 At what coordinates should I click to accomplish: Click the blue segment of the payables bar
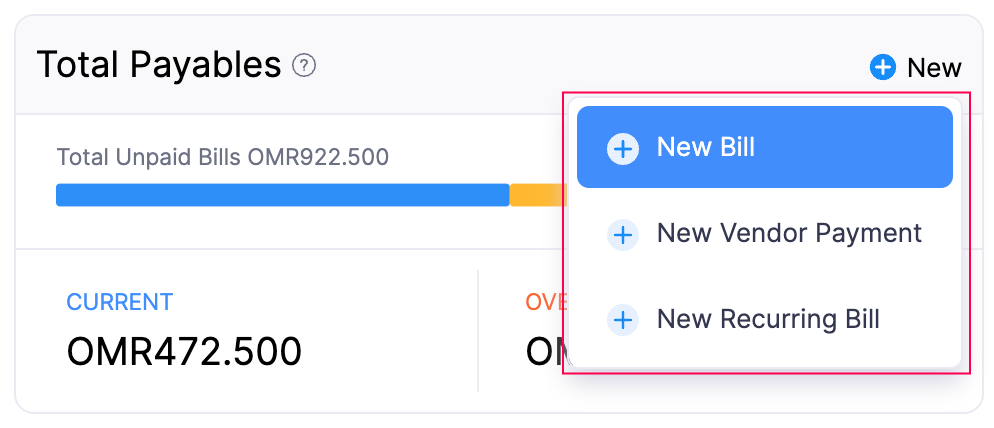282,195
